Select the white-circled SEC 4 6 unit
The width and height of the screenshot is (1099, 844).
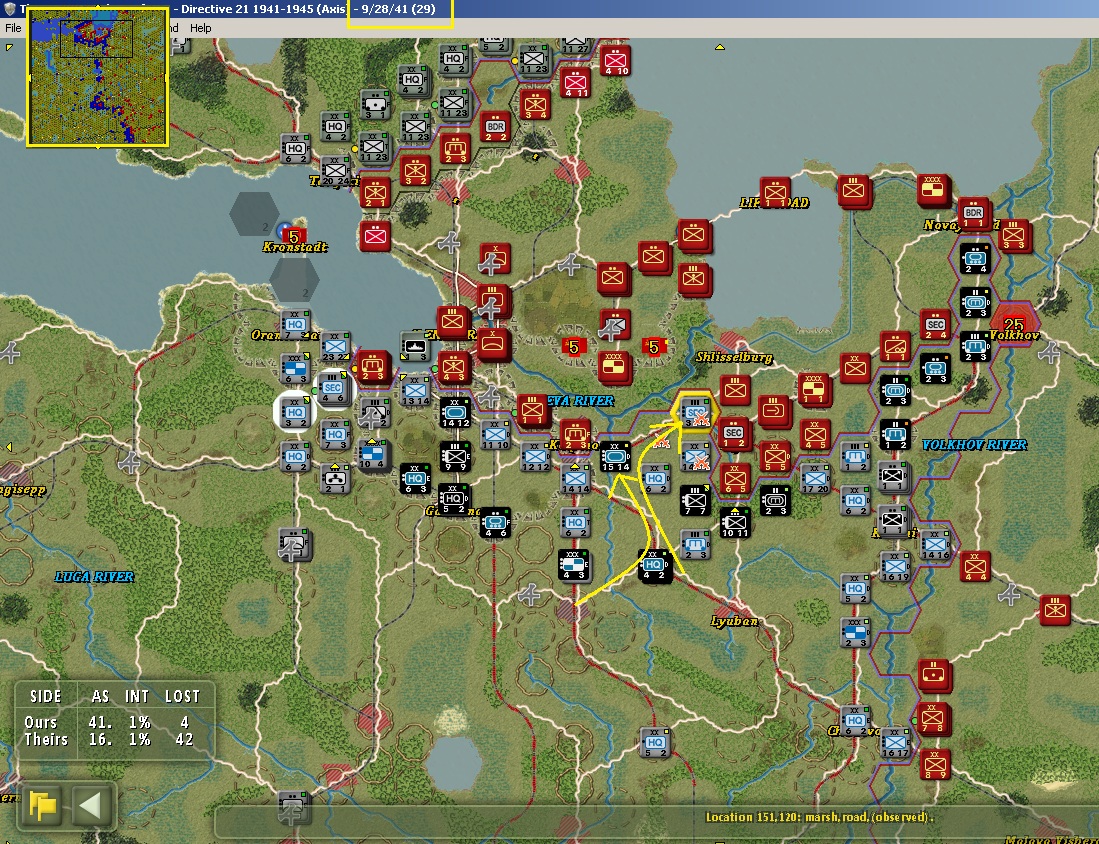point(334,387)
